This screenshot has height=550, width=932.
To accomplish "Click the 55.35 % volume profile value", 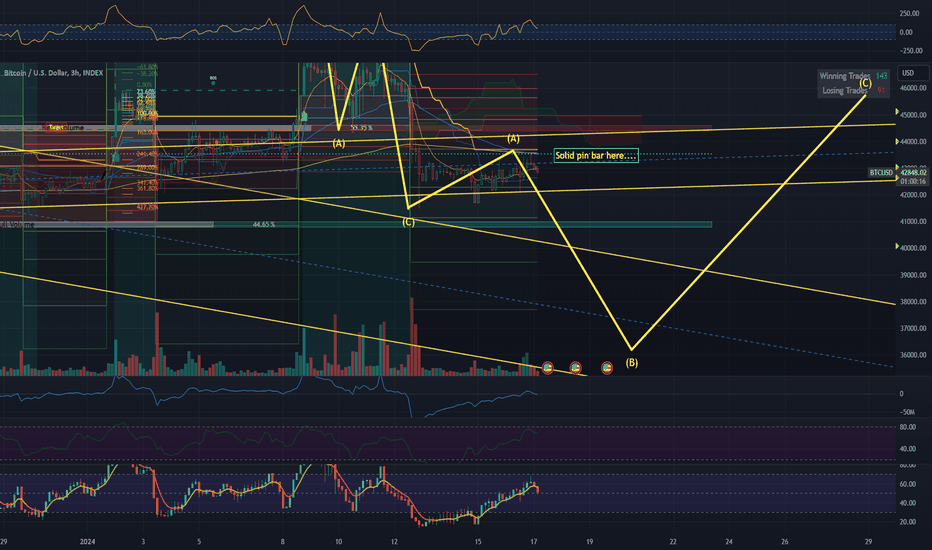I will (361, 128).
